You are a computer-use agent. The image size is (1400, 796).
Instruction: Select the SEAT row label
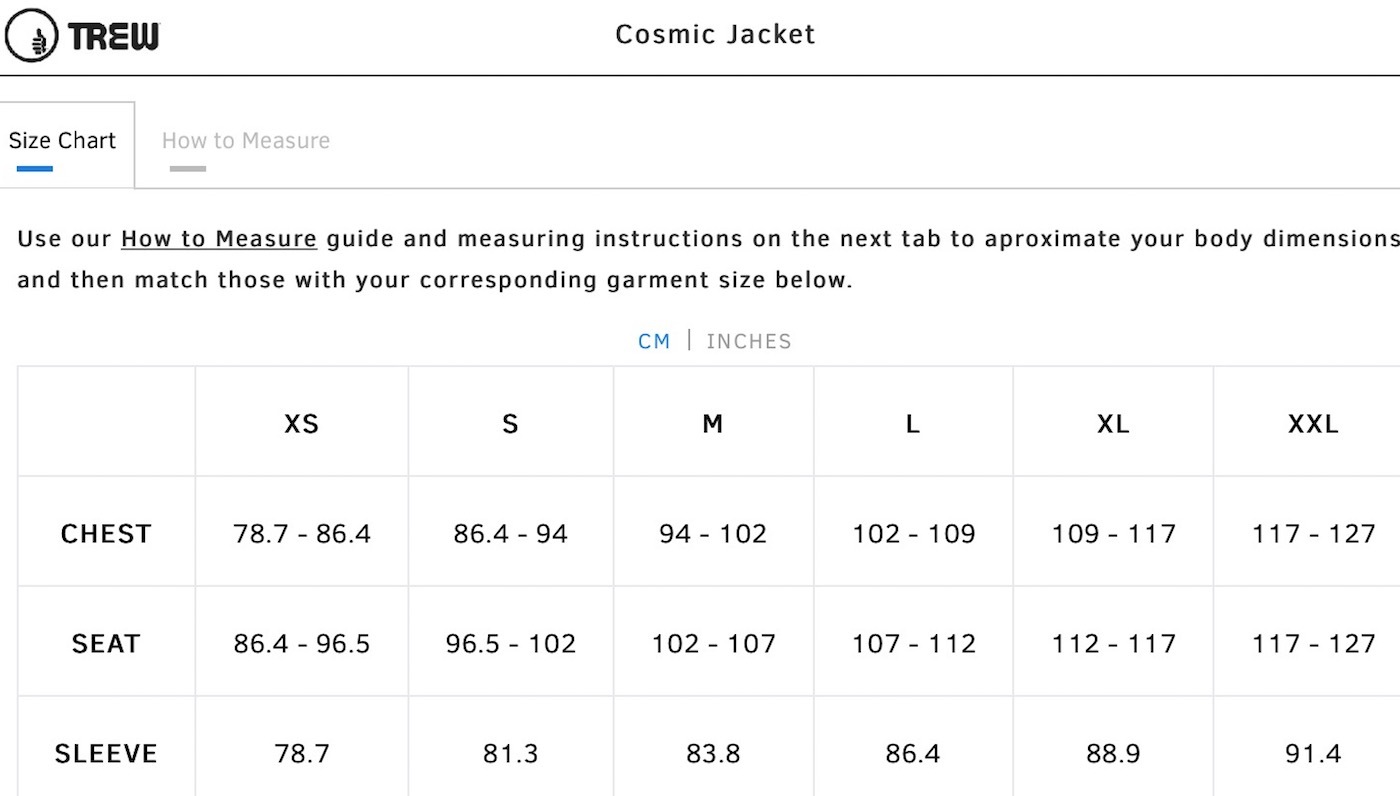click(x=106, y=644)
